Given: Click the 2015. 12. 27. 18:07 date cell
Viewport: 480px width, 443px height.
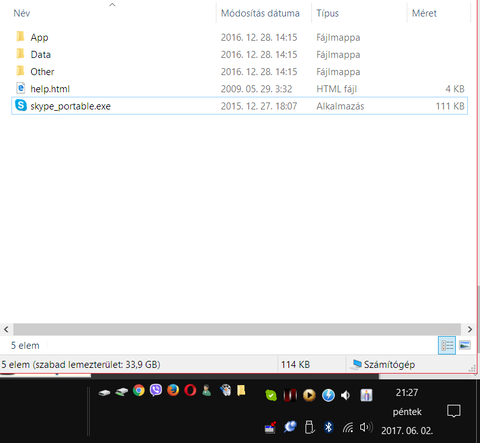Looking at the screenshot, I should [x=259, y=106].
